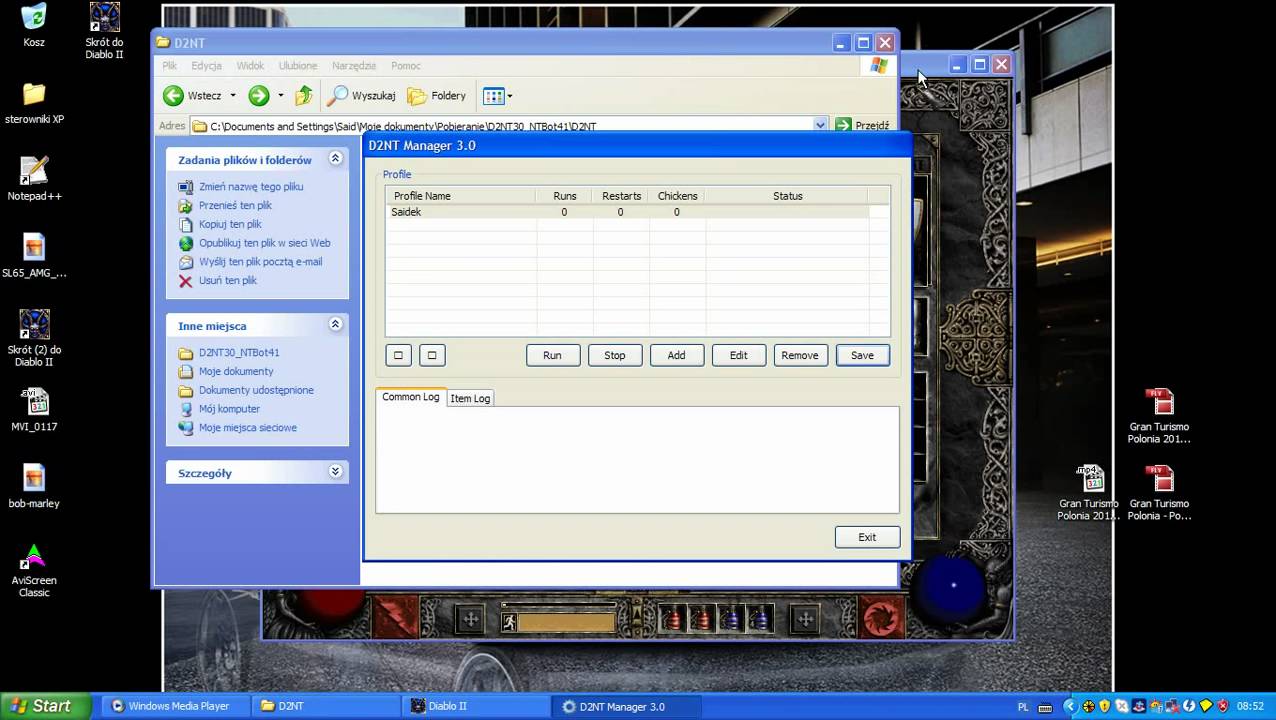Click Kopiuj ten plik link

230,224
